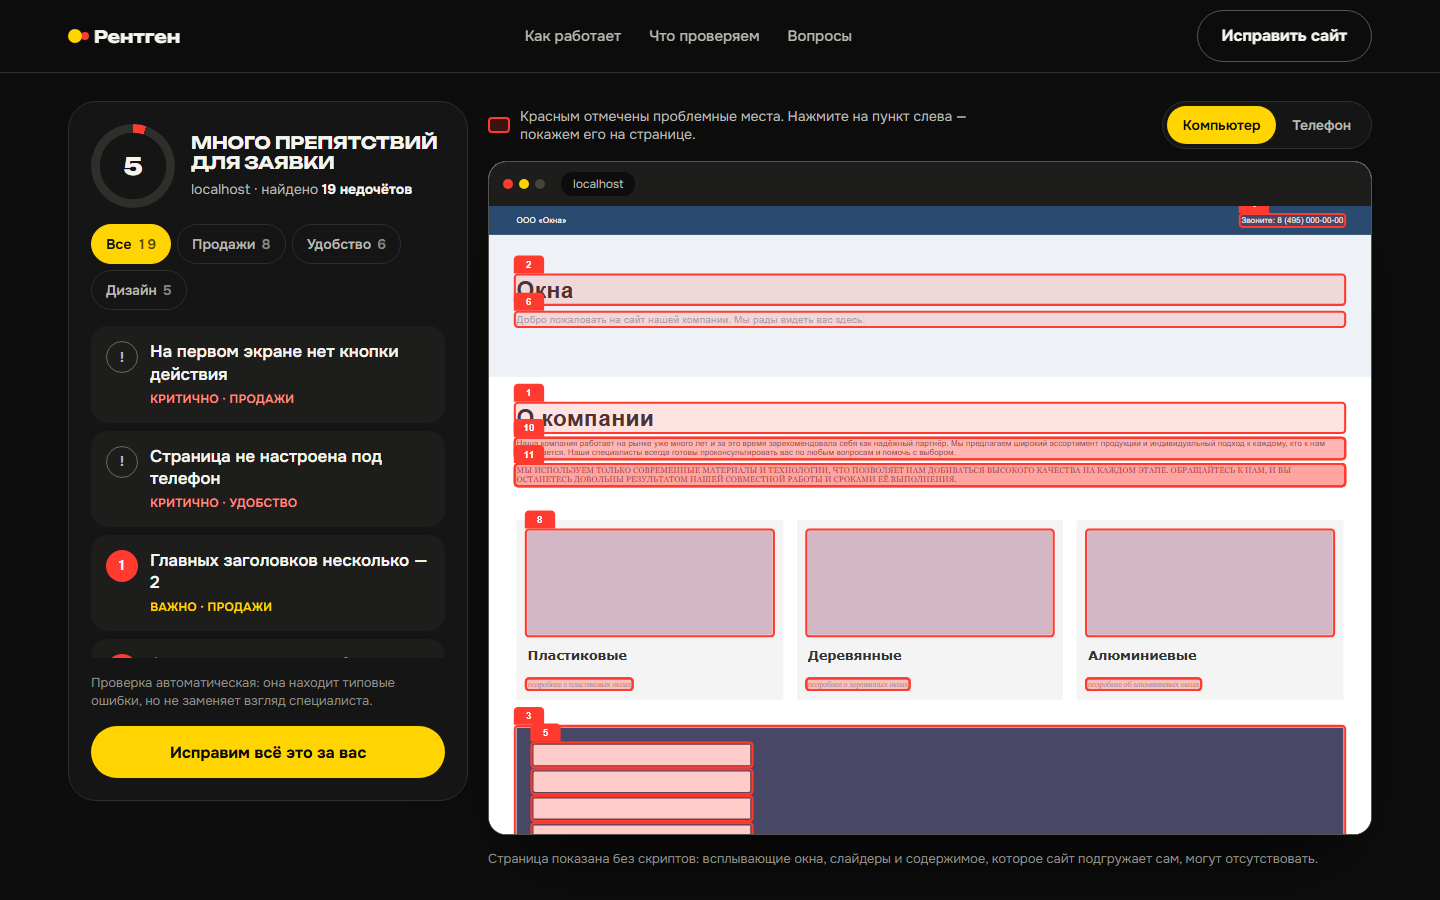This screenshot has width=1440, height=900.
Task: Click the score circle showing 5
Action: click(x=133, y=166)
